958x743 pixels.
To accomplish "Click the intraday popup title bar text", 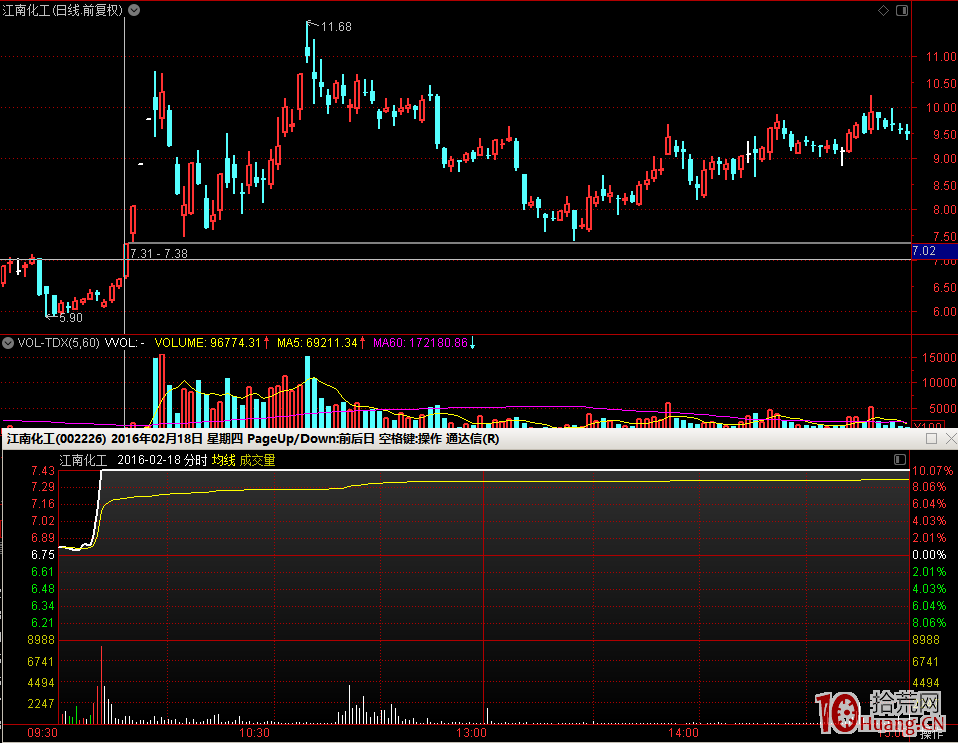I will [x=253, y=439].
